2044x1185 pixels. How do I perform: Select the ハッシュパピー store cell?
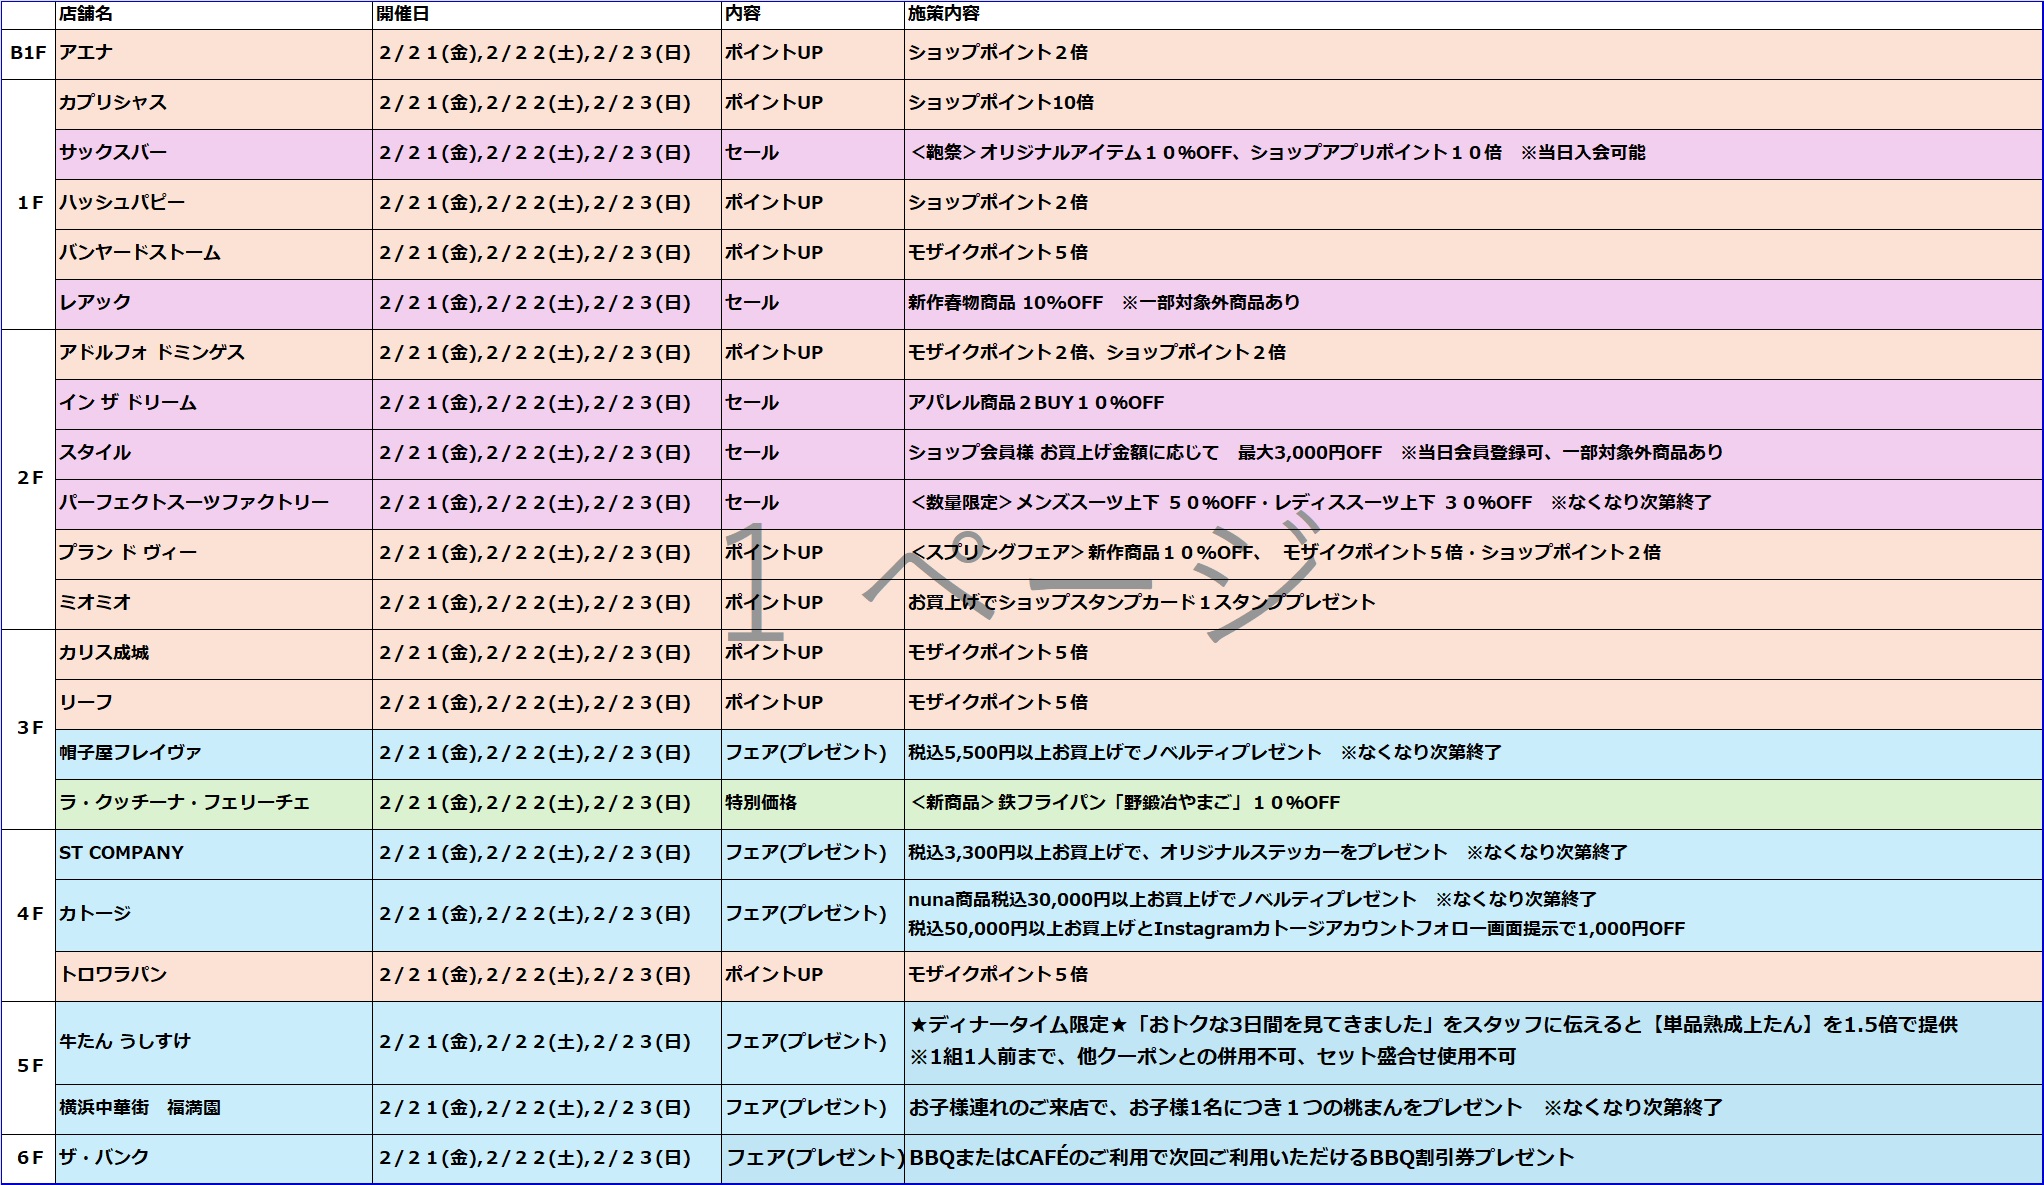tap(214, 204)
